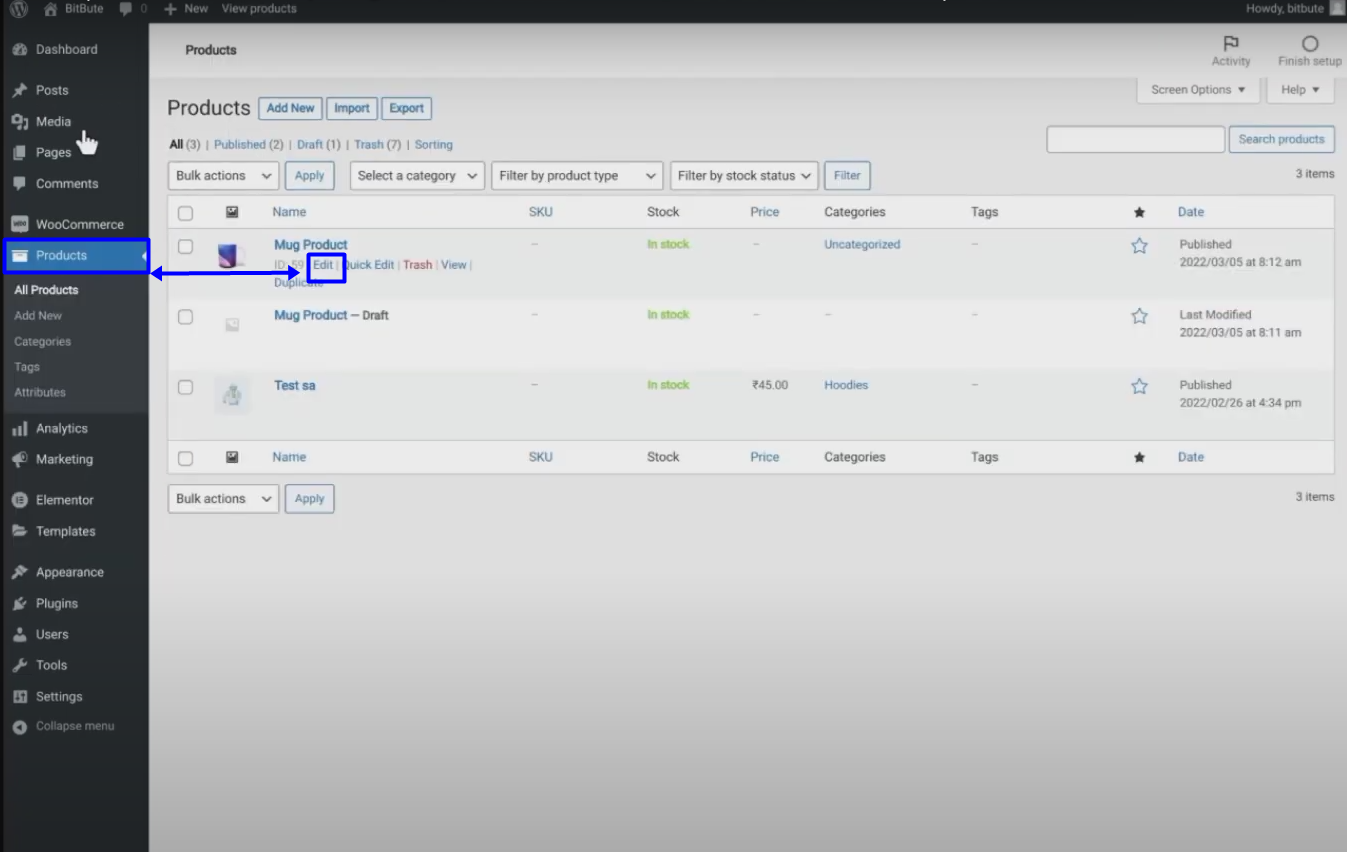
Task: Click the bottom Apply button
Action: pyautogui.click(x=309, y=498)
